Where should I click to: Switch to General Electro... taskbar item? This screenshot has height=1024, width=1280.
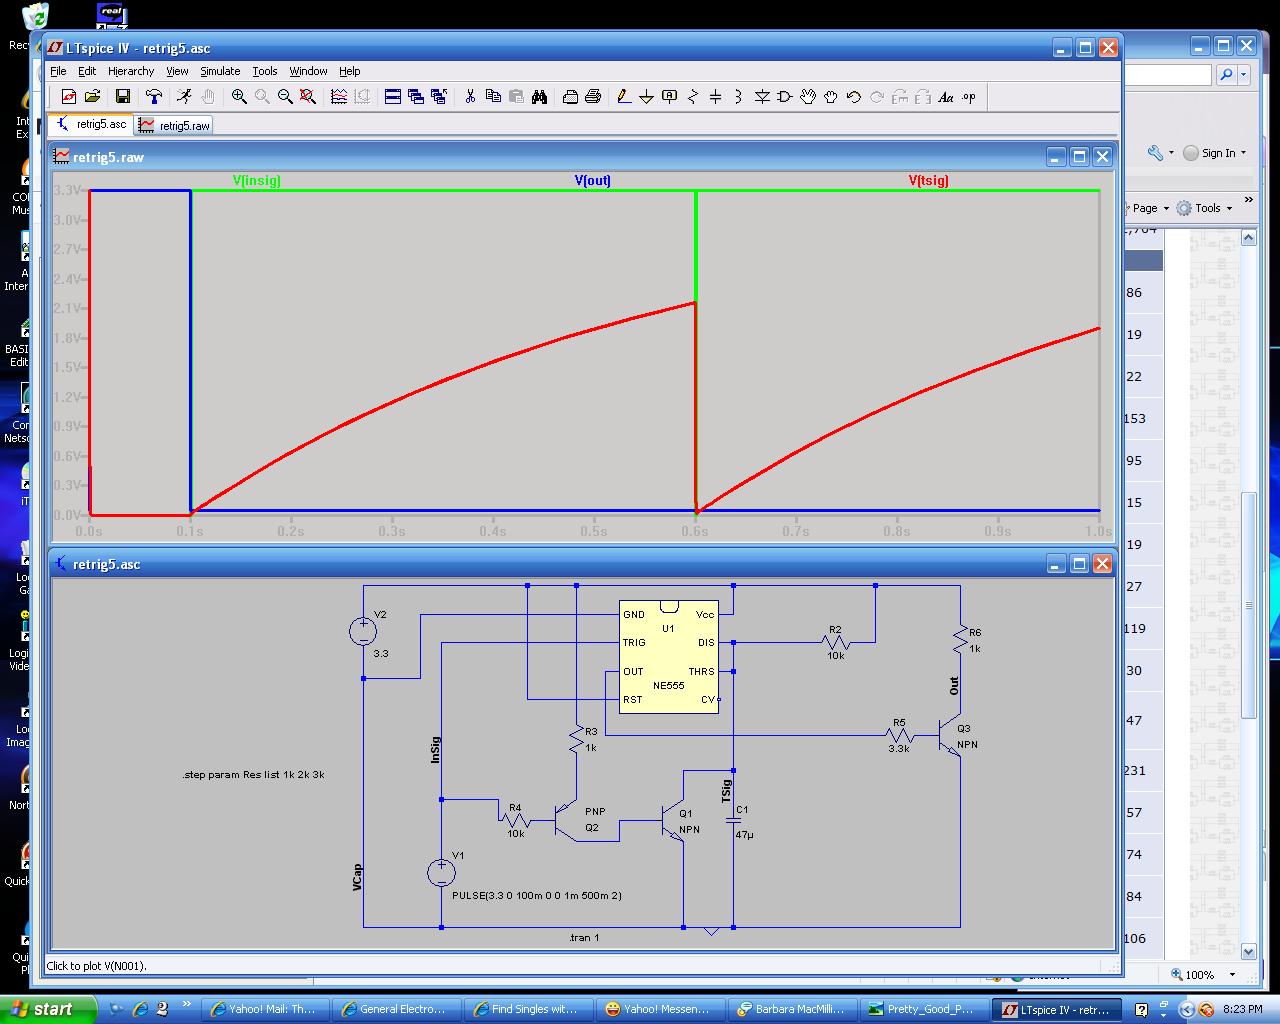tap(395, 1009)
